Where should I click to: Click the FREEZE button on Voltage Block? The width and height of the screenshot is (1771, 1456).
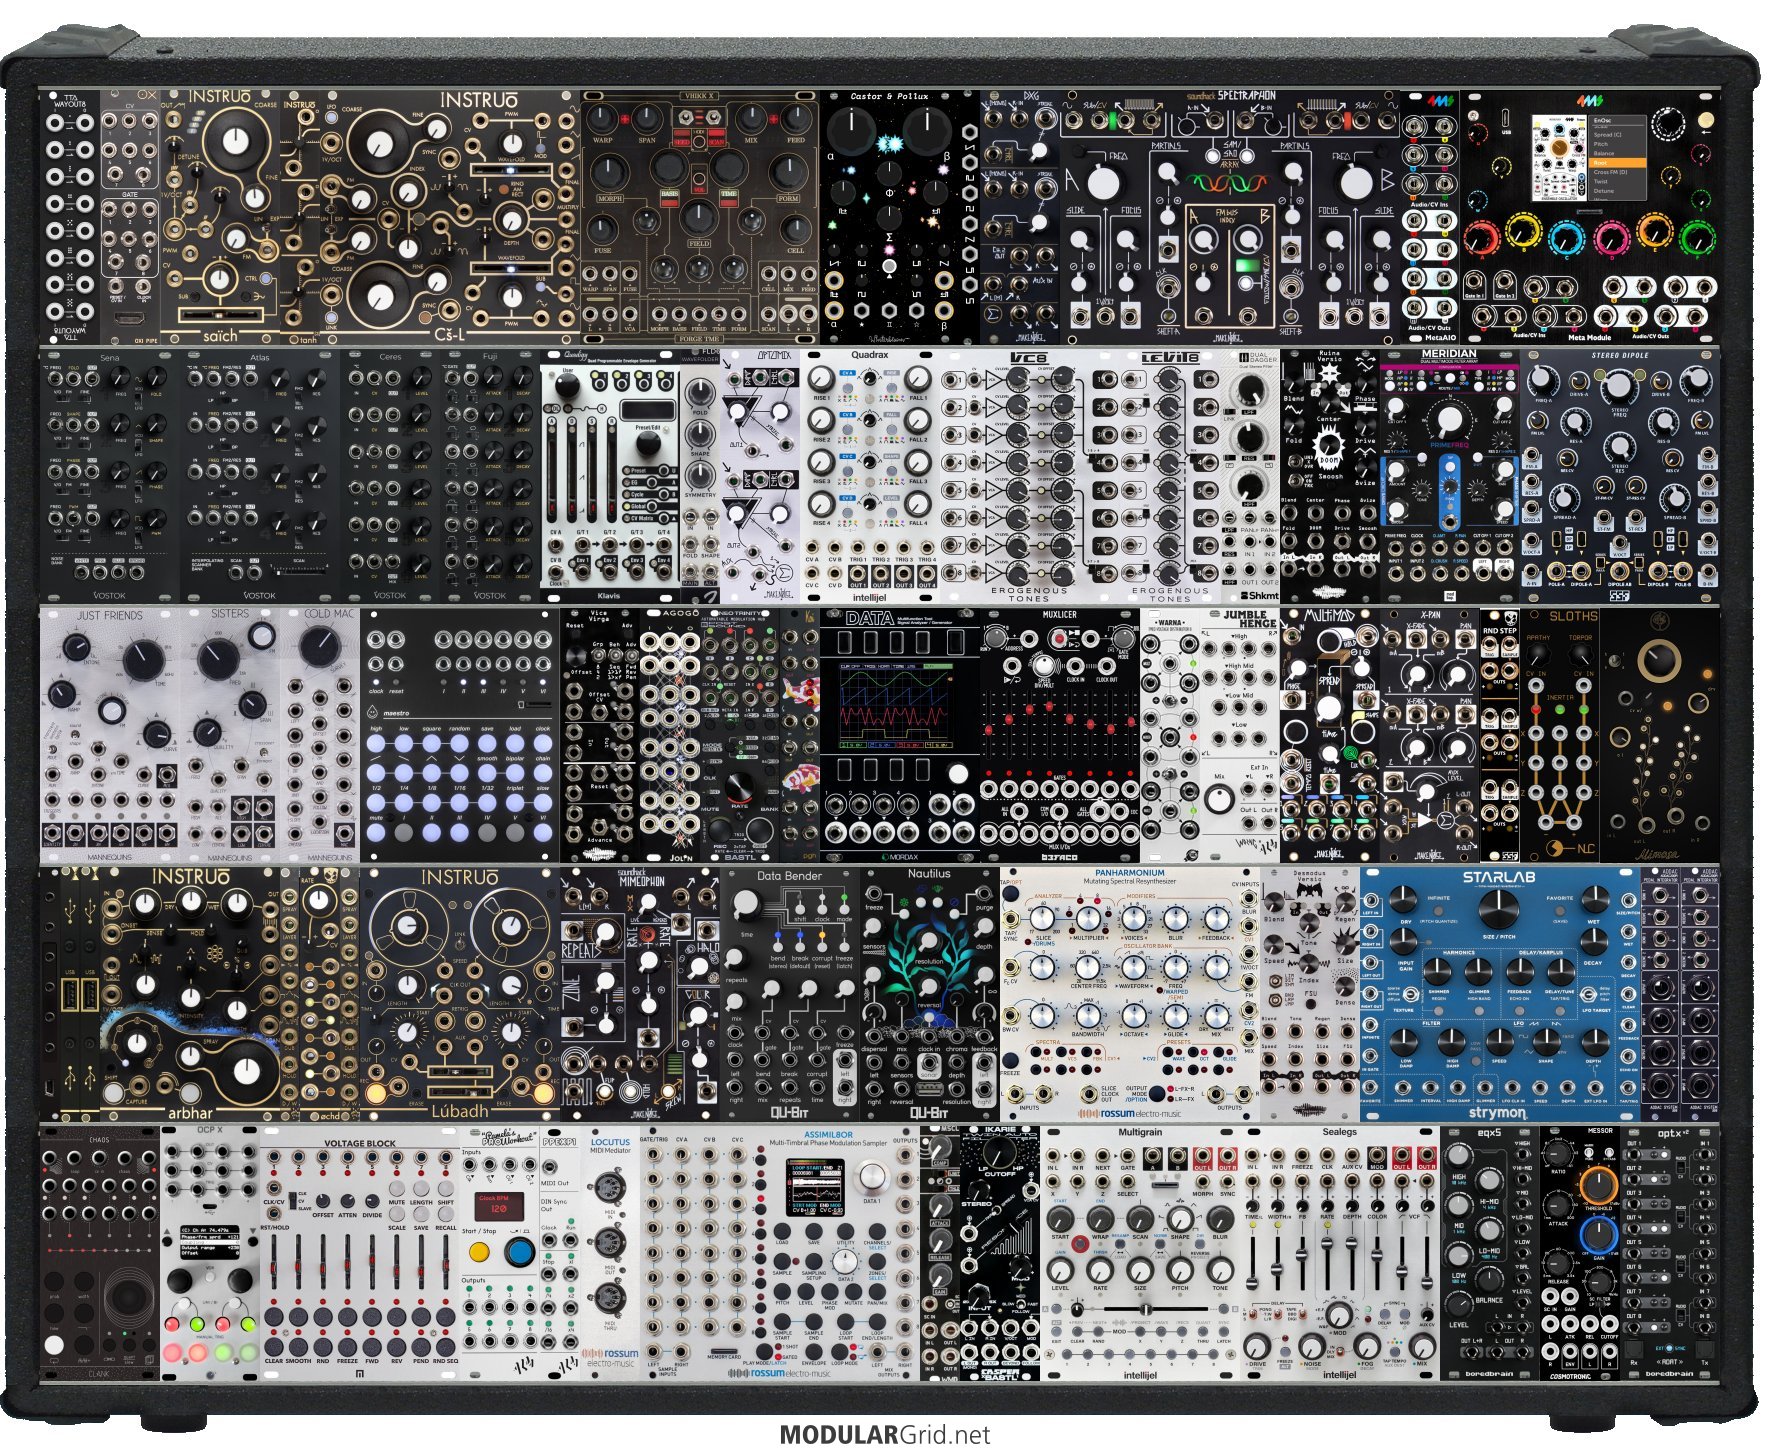347,1345
